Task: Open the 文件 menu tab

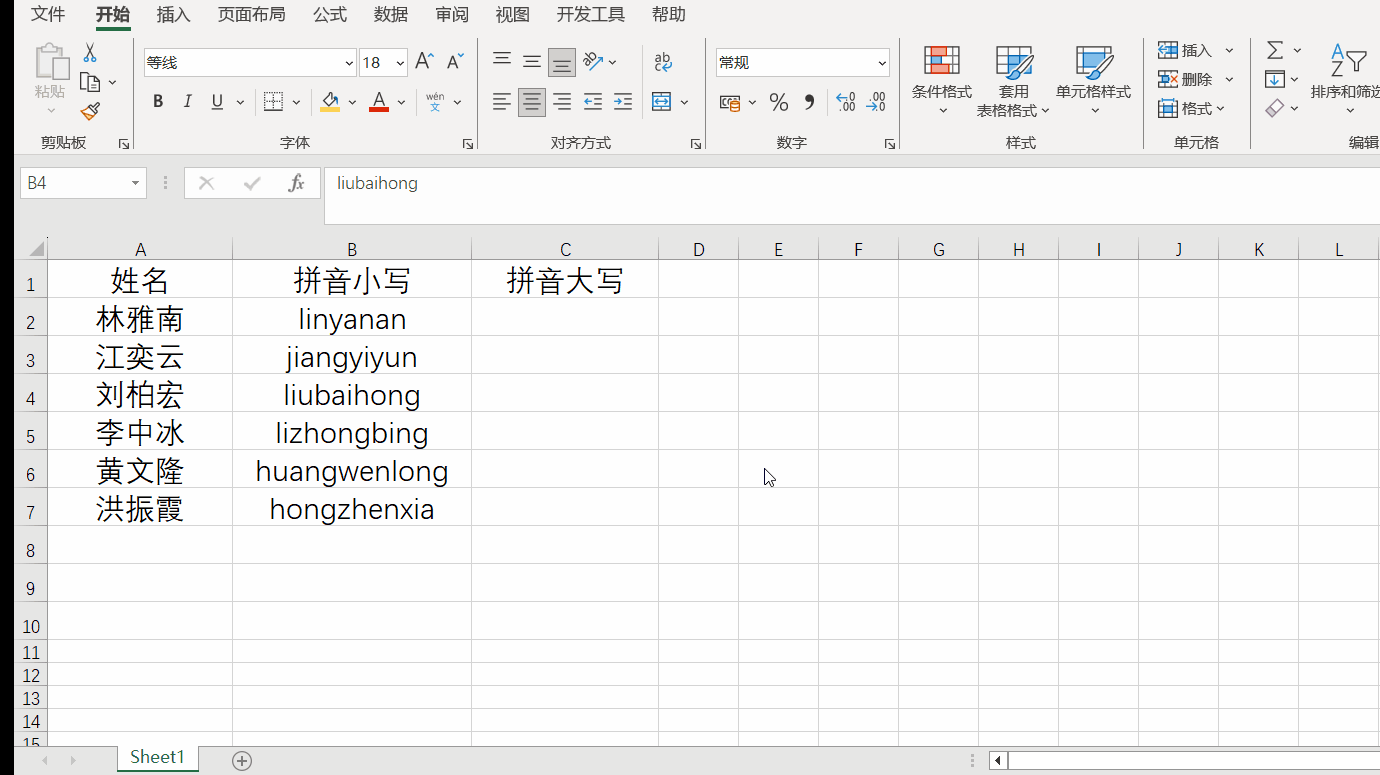Action: [x=48, y=14]
